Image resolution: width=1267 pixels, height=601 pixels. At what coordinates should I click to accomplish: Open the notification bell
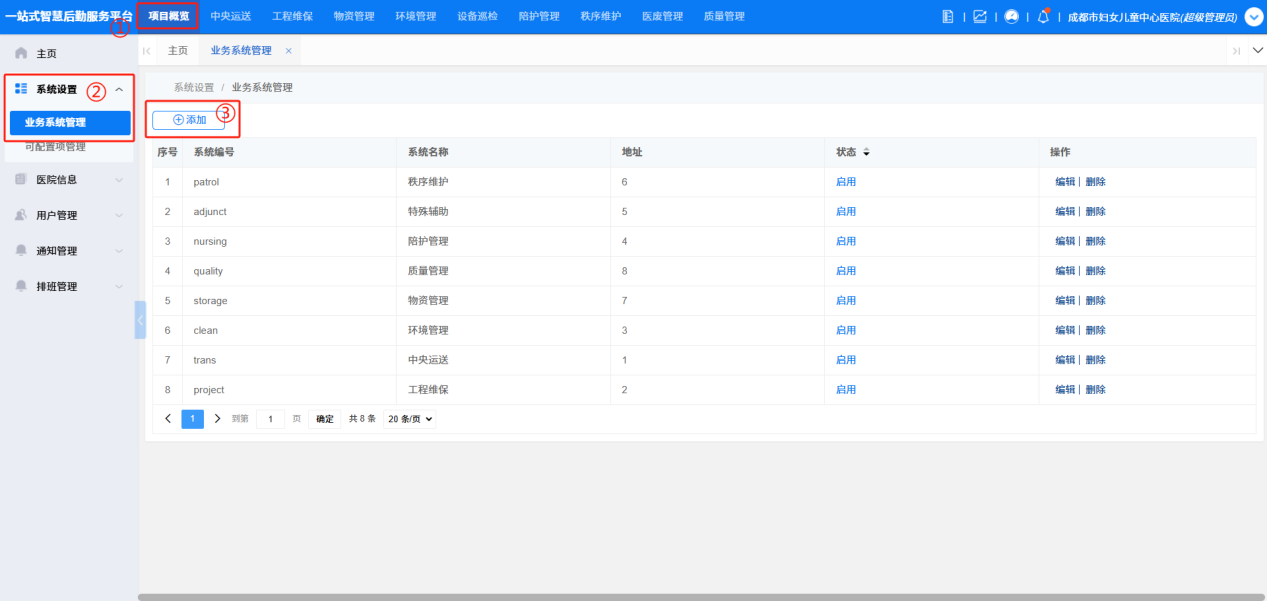tap(1043, 17)
